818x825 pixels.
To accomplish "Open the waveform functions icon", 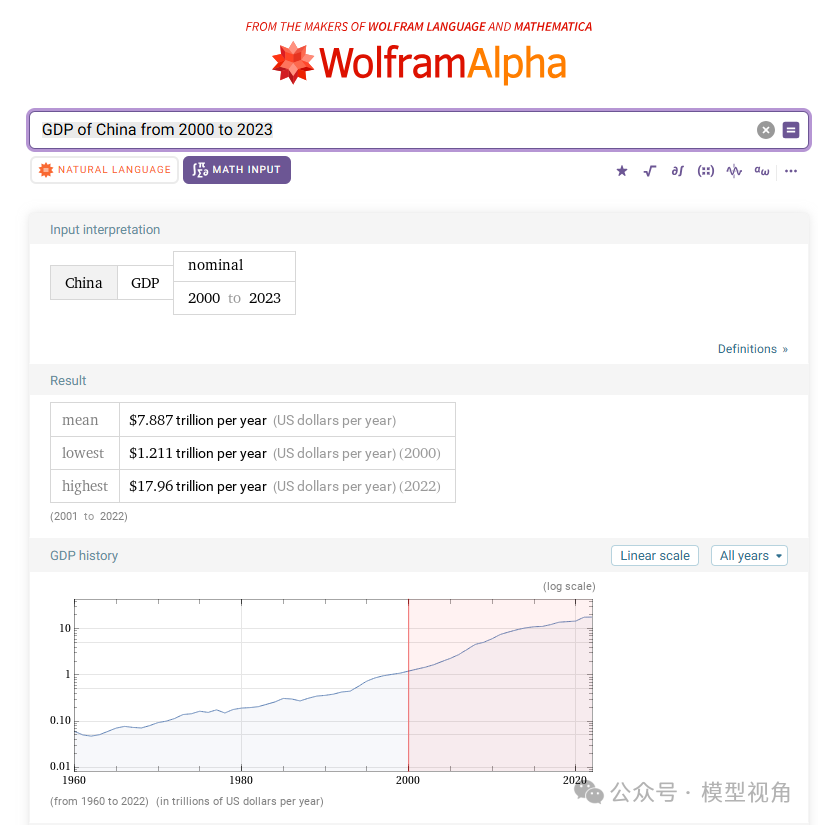I will pos(734,171).
